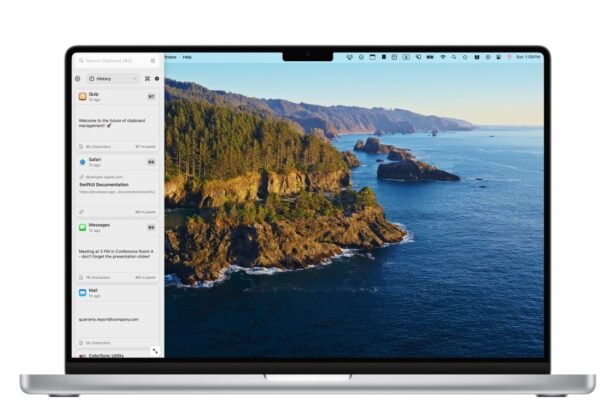
Task: Click the Wi-Fi icon in the menu bar
Action: click(x=443, y=57)
